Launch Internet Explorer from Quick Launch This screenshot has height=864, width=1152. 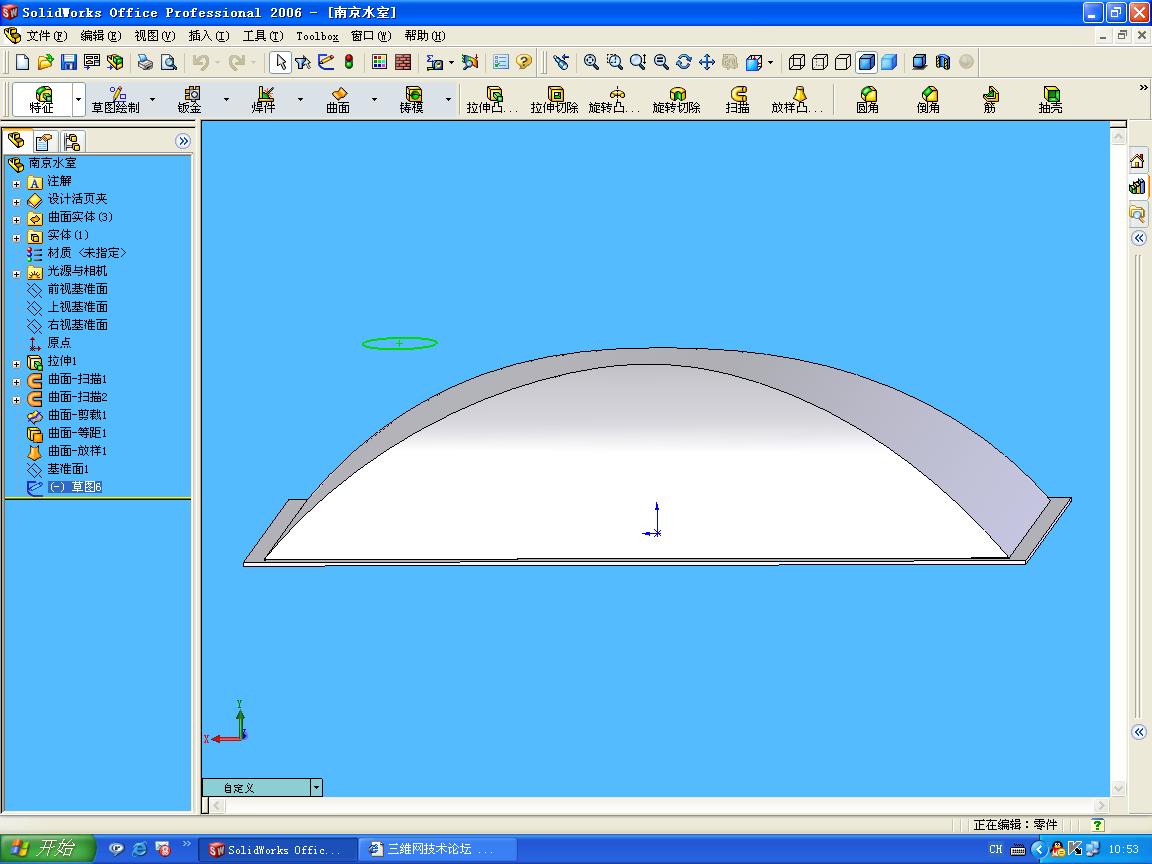tap(140, 849)
